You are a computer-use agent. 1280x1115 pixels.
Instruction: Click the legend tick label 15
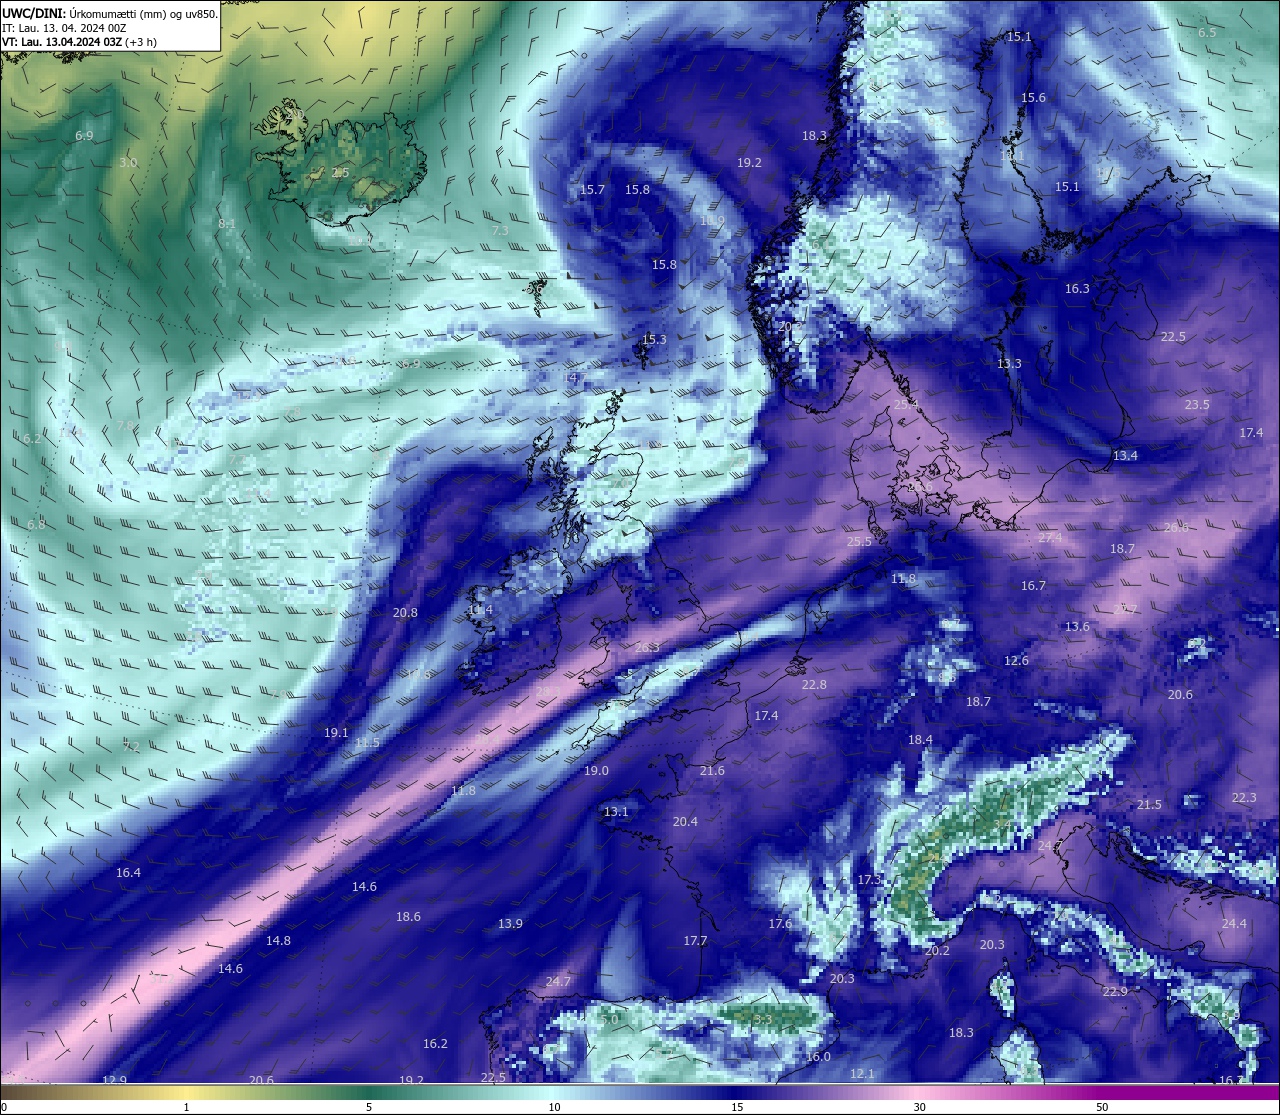point(736,1107)
